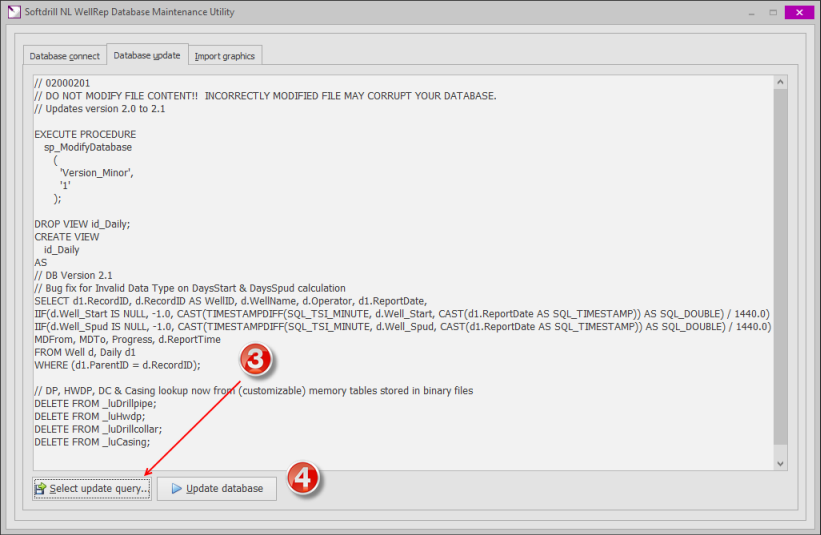Click the scrollbar up arrow in query text
The image size is (821, 535).
coord(780,83)
